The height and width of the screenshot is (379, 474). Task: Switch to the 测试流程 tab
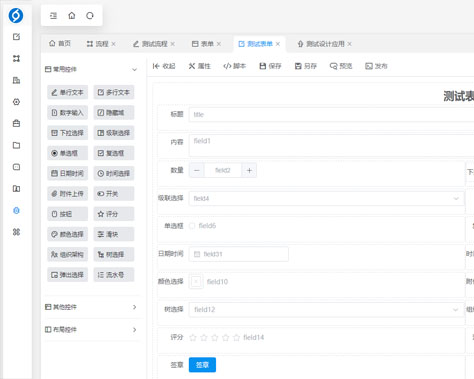150,44
